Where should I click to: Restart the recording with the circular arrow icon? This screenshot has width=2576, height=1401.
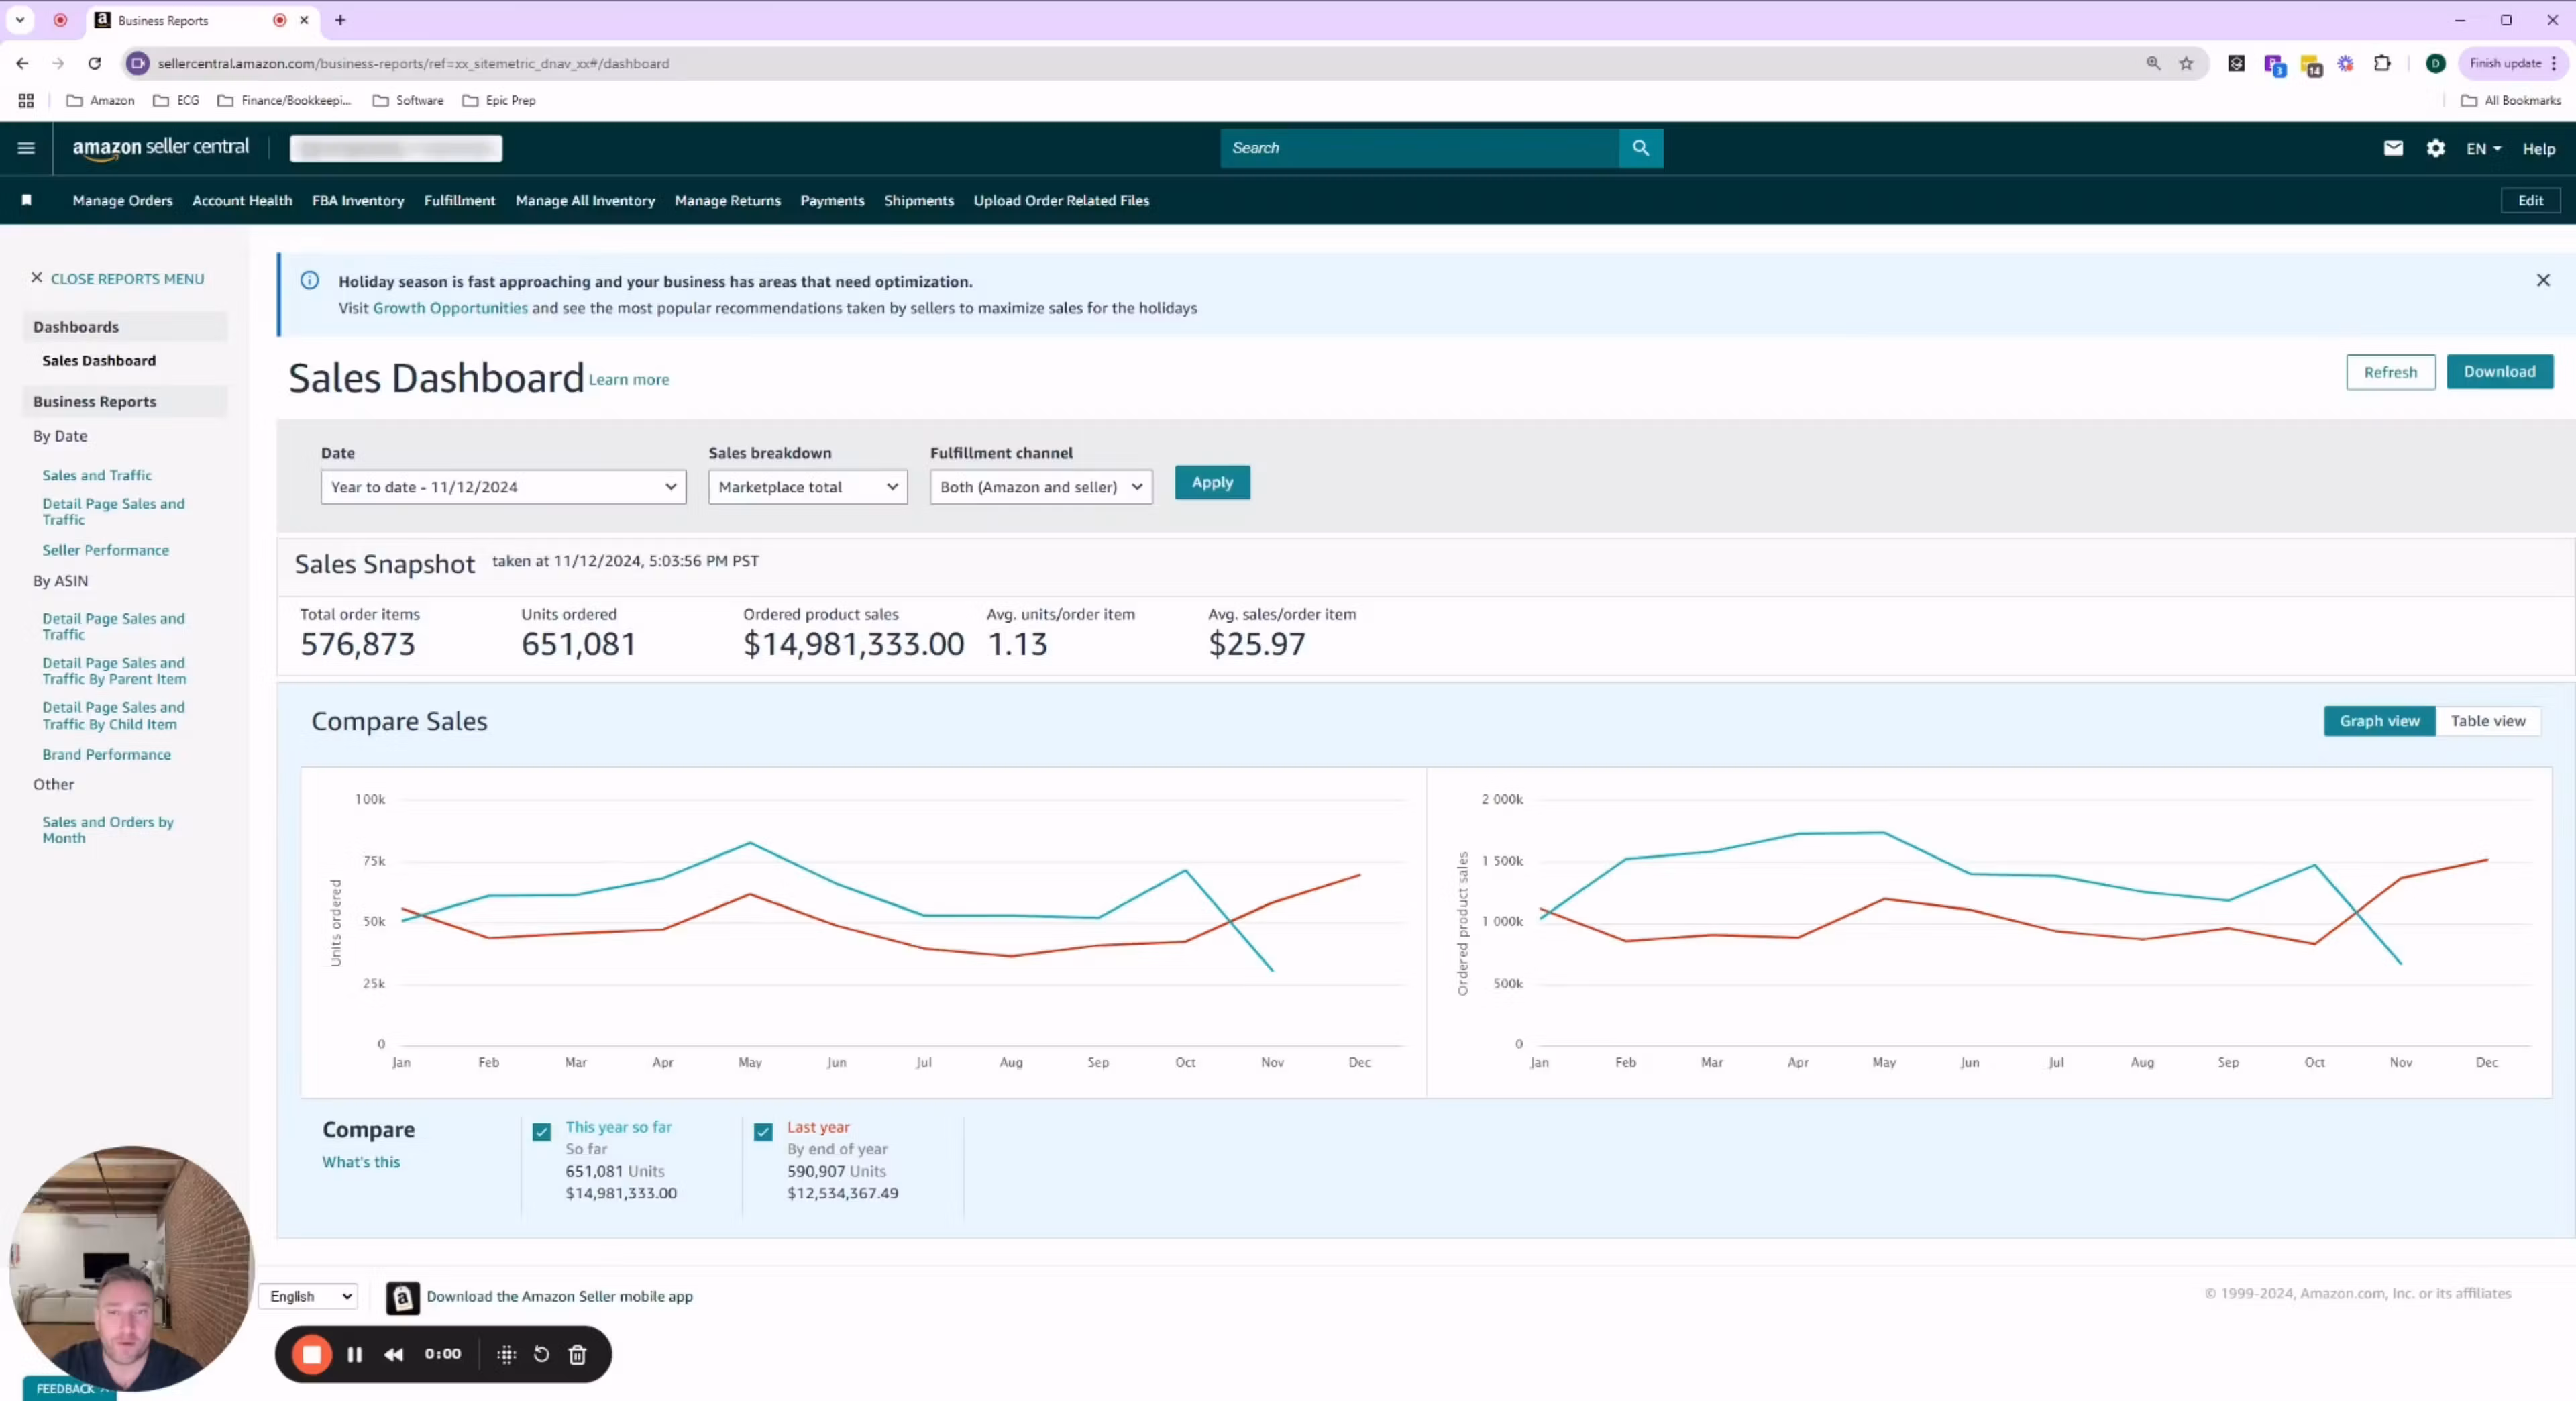click(541, 1354)
